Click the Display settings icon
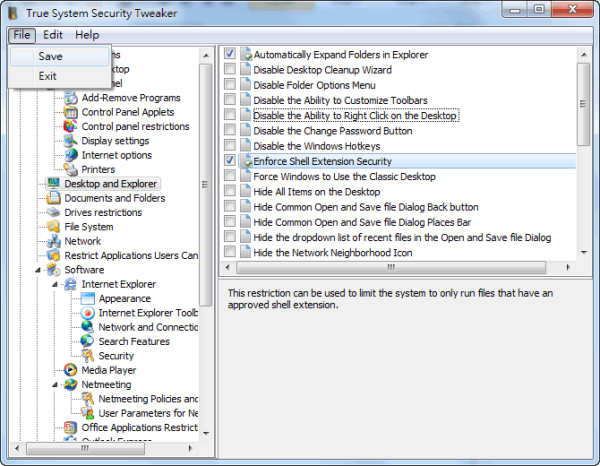Screen dimensions: 600x466 click(x=72, y=141)
